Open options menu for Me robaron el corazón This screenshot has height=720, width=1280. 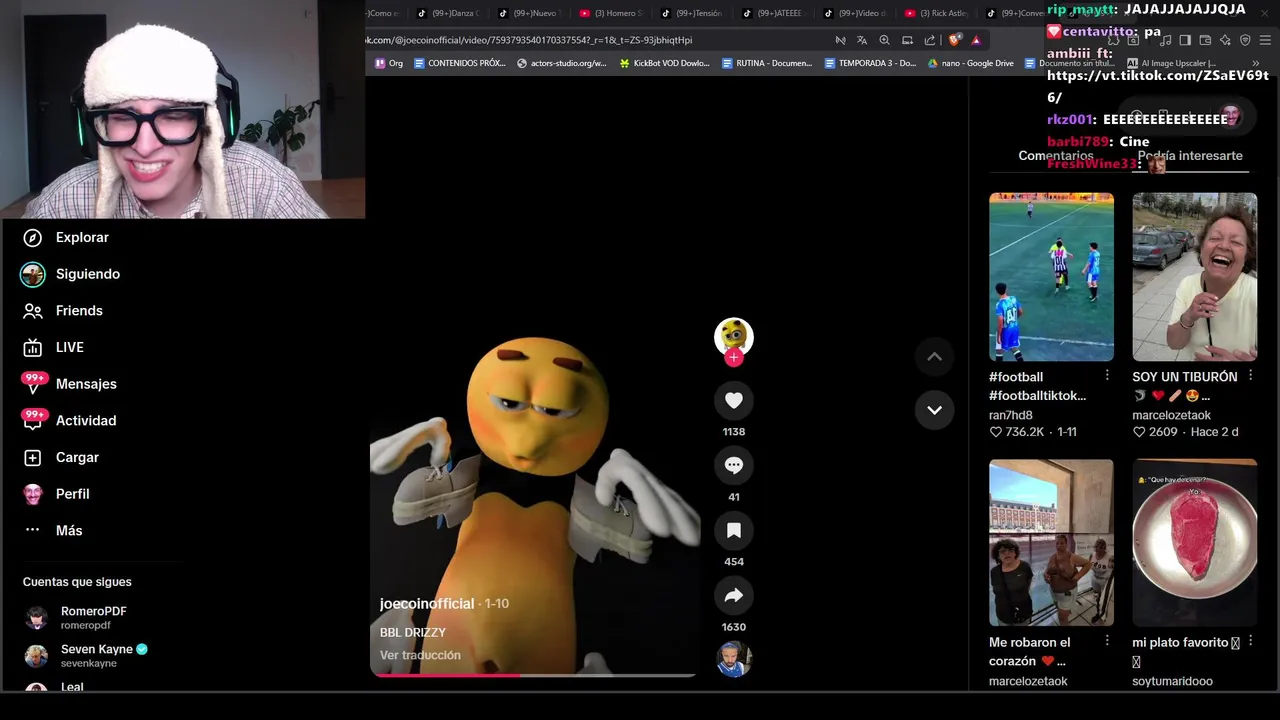point(1107,641)
